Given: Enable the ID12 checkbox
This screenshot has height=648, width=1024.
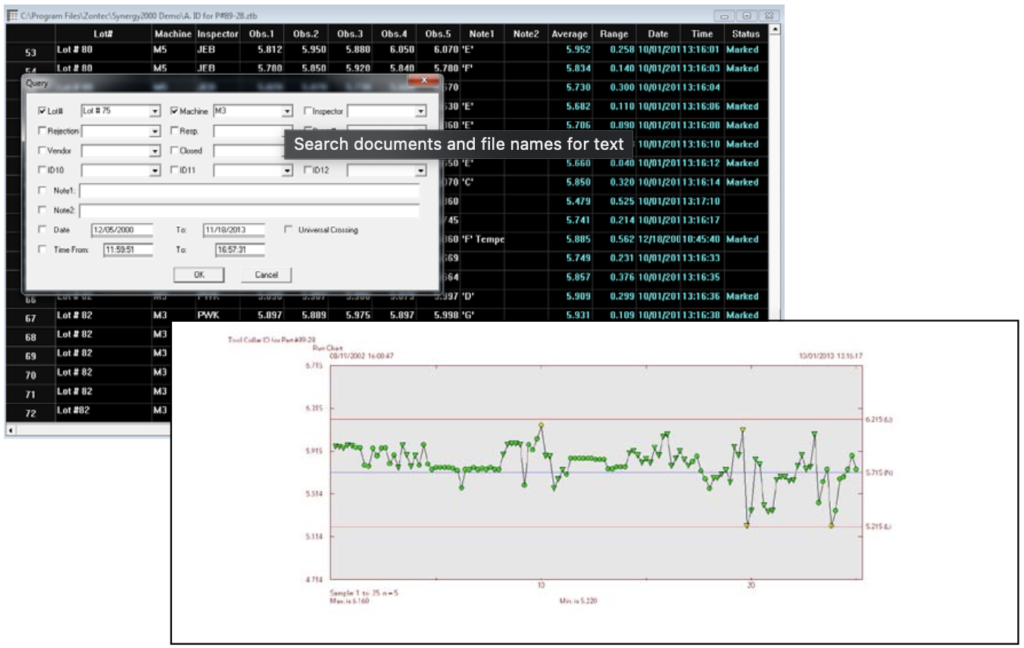Looking at the screenshot, I should pos(308,170).
